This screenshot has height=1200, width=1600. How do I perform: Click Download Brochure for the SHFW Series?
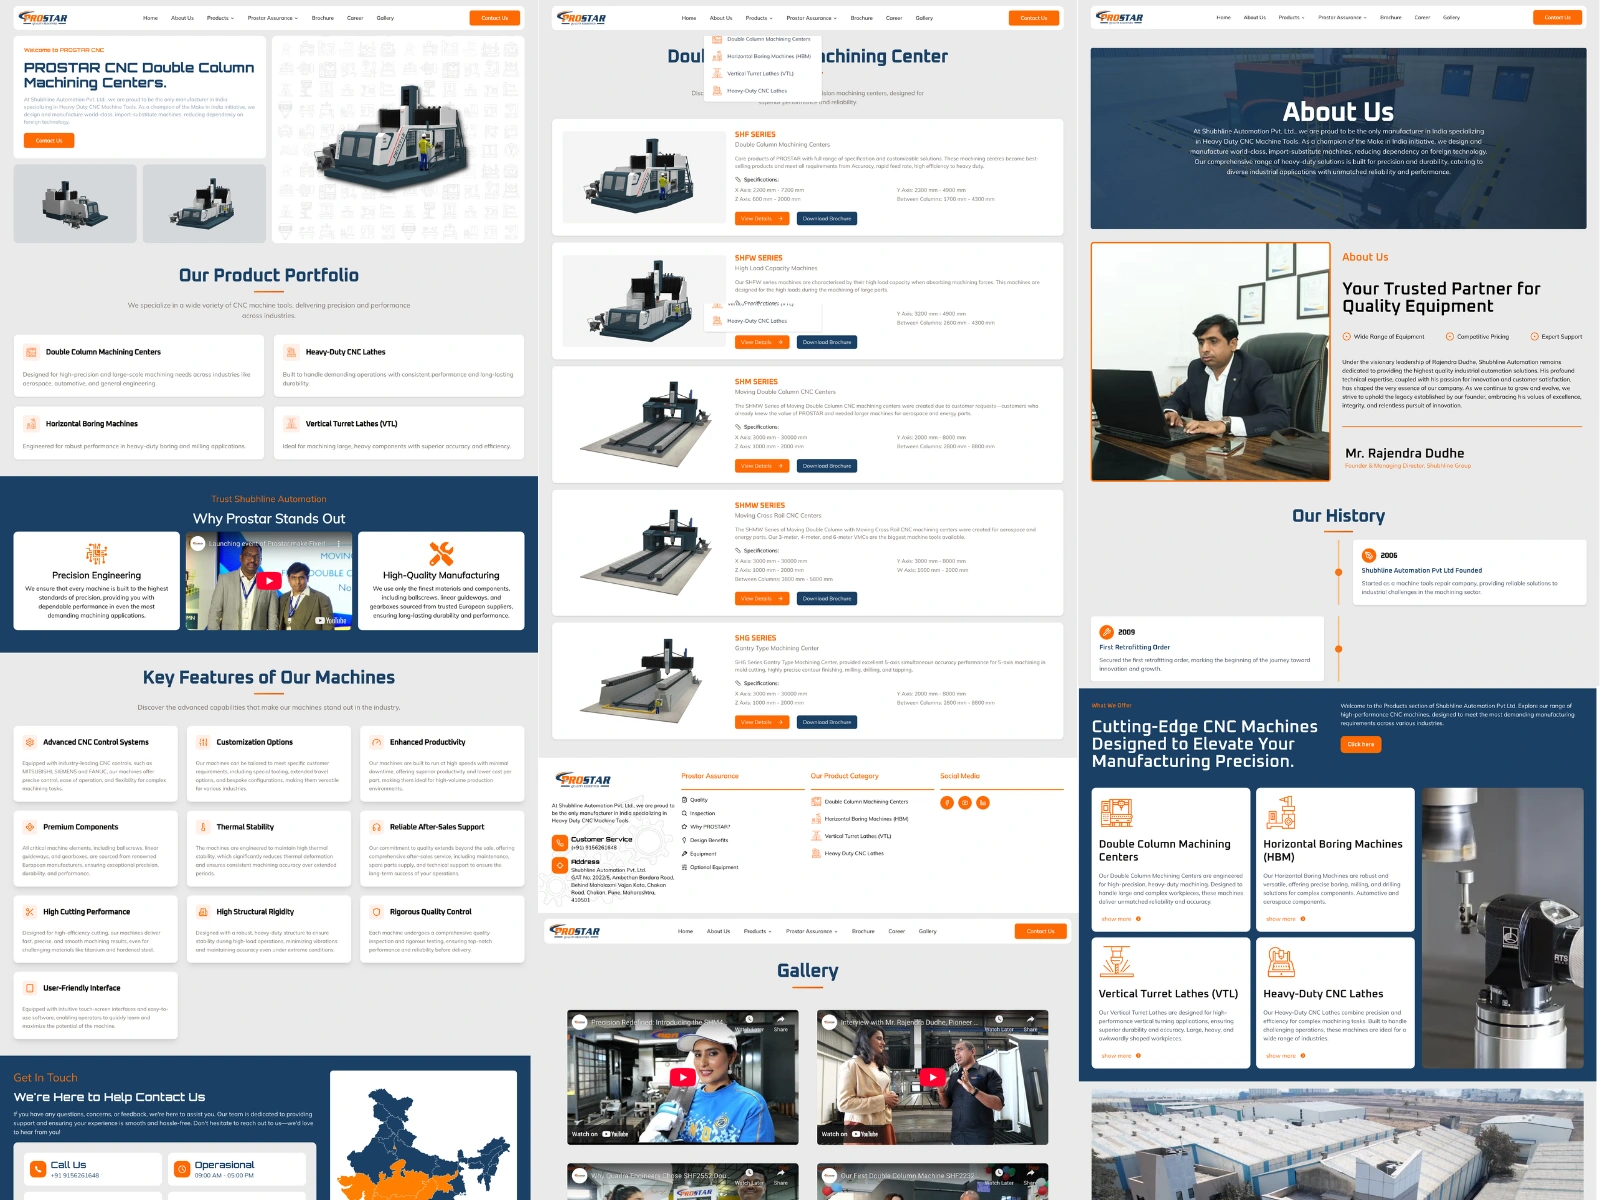pos(827,342)
